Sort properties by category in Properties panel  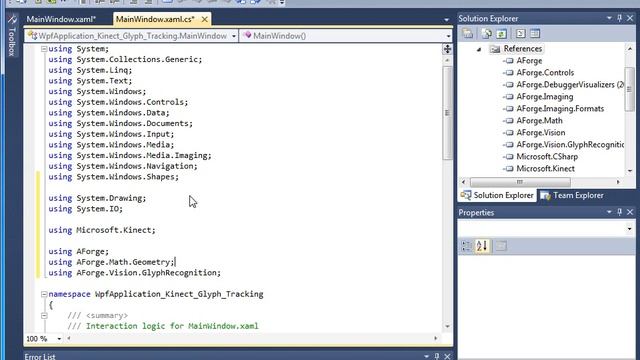(x=467, y=246)
